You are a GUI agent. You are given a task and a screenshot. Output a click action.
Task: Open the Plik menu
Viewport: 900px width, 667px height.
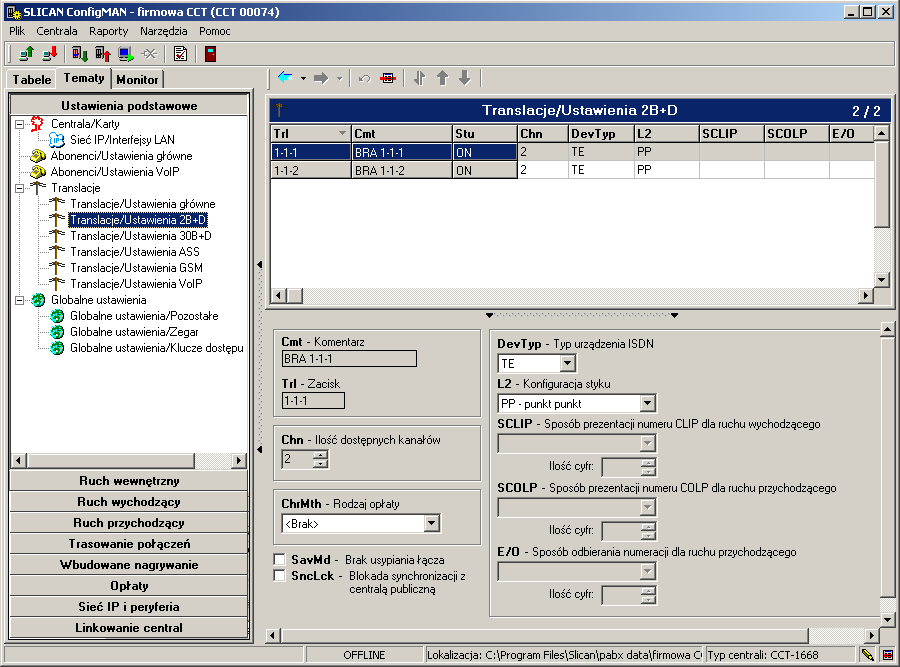17,31
